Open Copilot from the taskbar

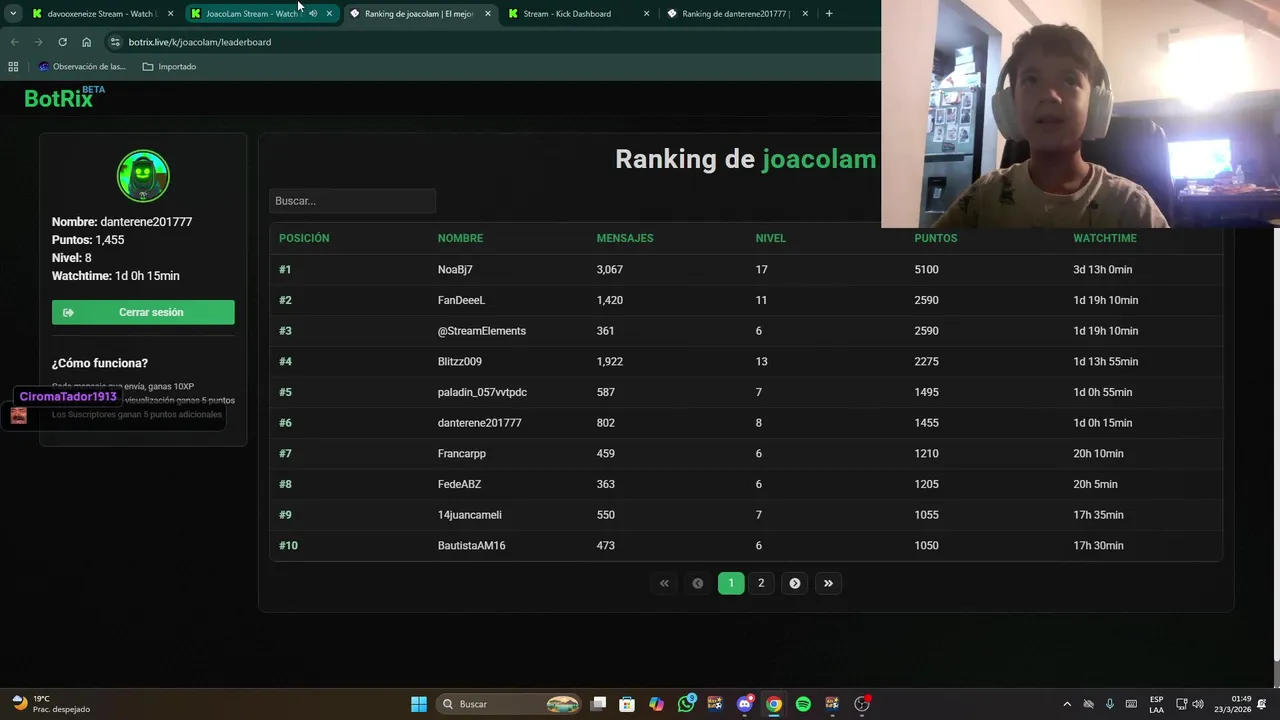point(656,704)
